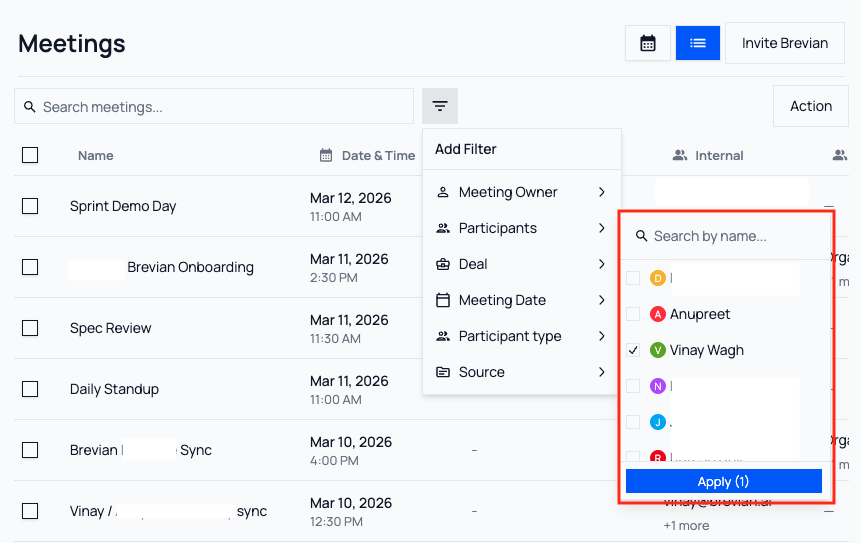Image resolution: width=861 pixels, height=543 pixels.
Task: Click the Deal briefcase icon
Action: tap(443, 264)
